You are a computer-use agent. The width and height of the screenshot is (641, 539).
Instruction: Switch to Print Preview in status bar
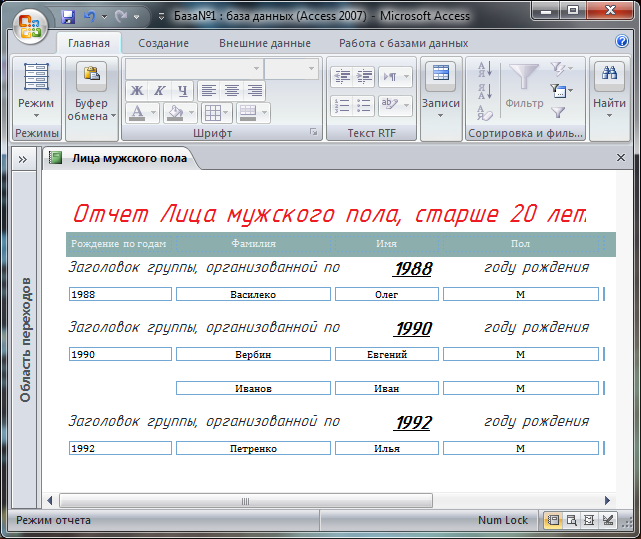coord(571,520)
